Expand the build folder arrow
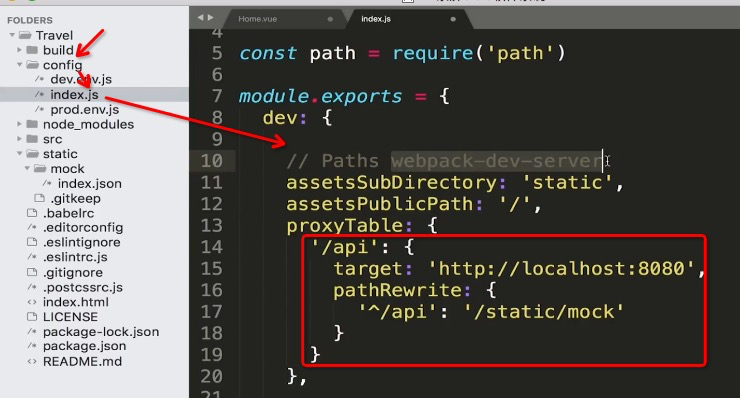740x398 pixels. pyautogui.click(x=19, y=50)
